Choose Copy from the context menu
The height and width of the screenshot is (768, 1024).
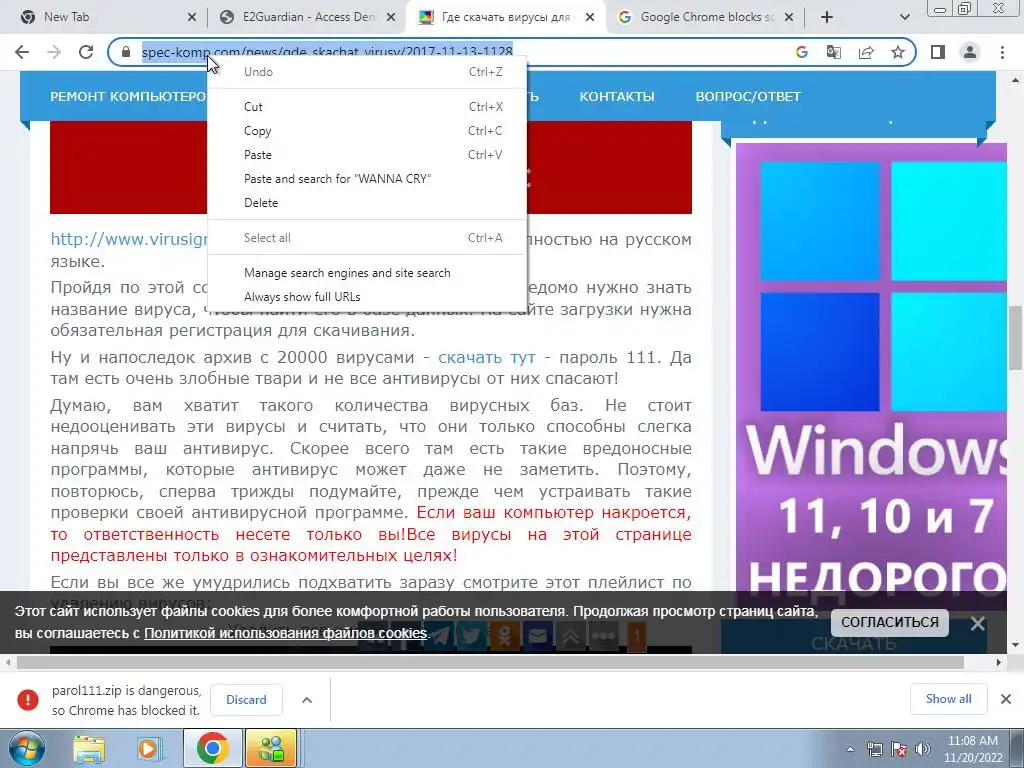pyautogui.click(x=367, y=131)
